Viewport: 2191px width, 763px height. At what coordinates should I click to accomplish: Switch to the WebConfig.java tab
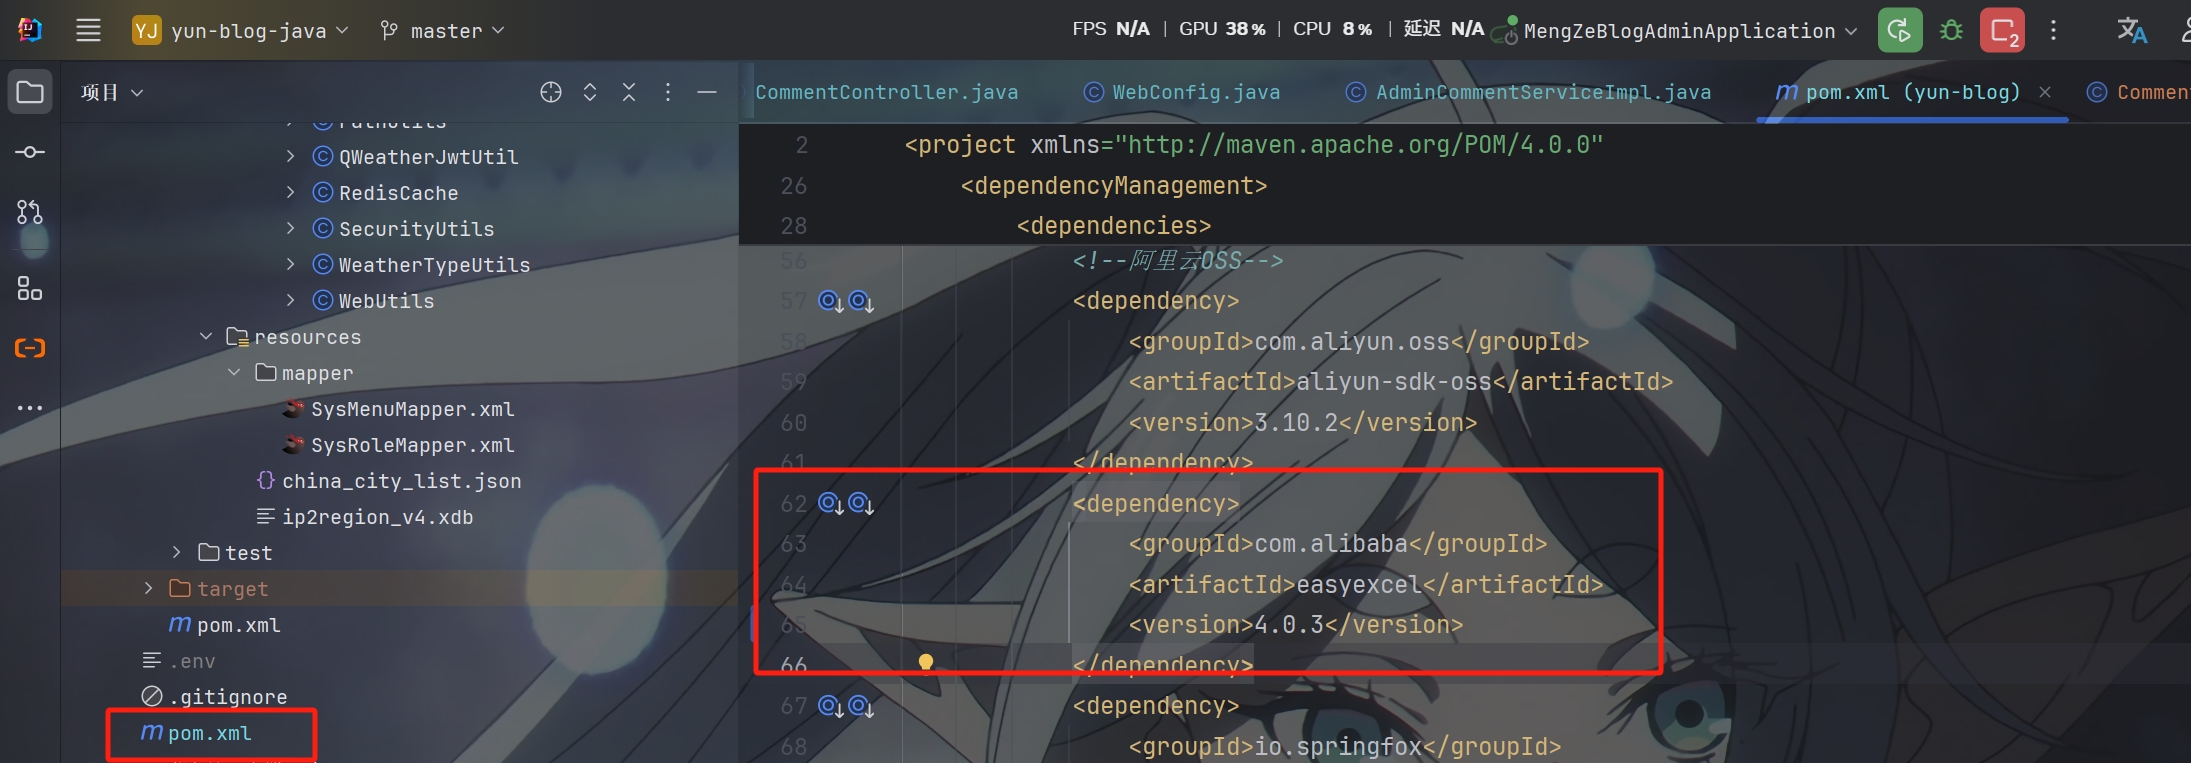pyautogui.click(x=1182, y=92)
